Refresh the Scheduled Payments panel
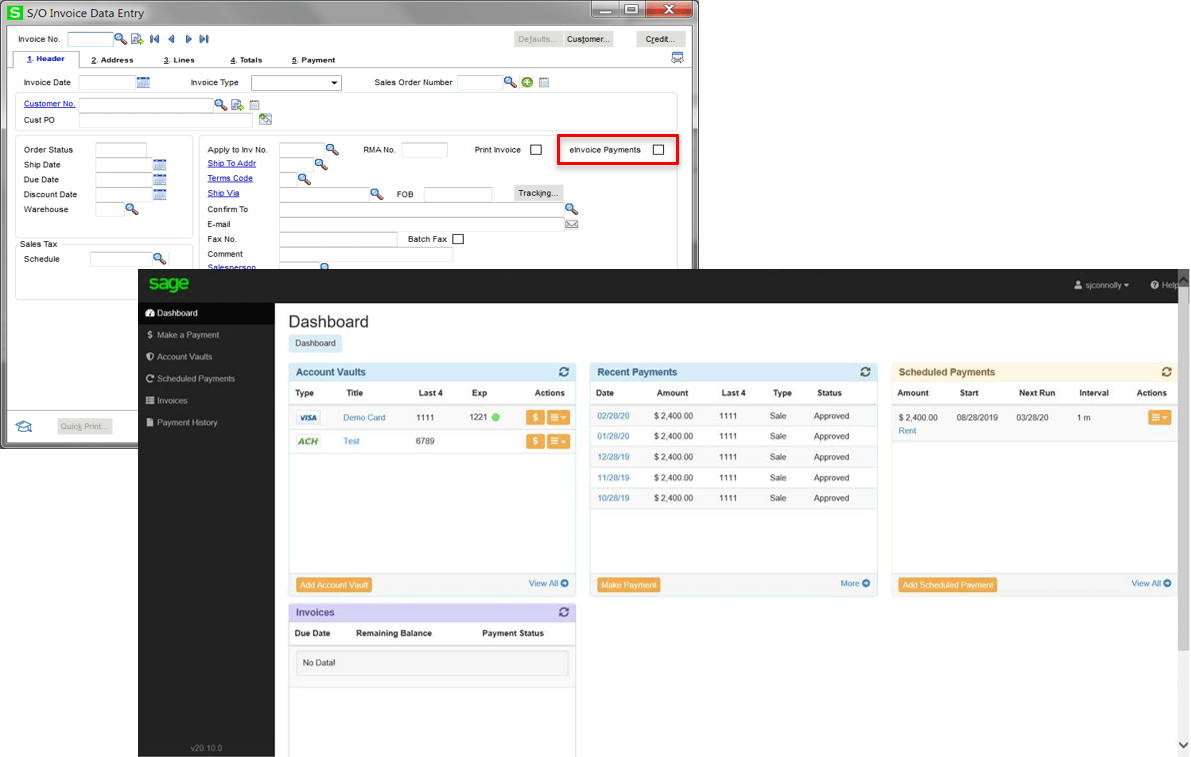This screenshot has height=757, width=1191. (1167, 372)
